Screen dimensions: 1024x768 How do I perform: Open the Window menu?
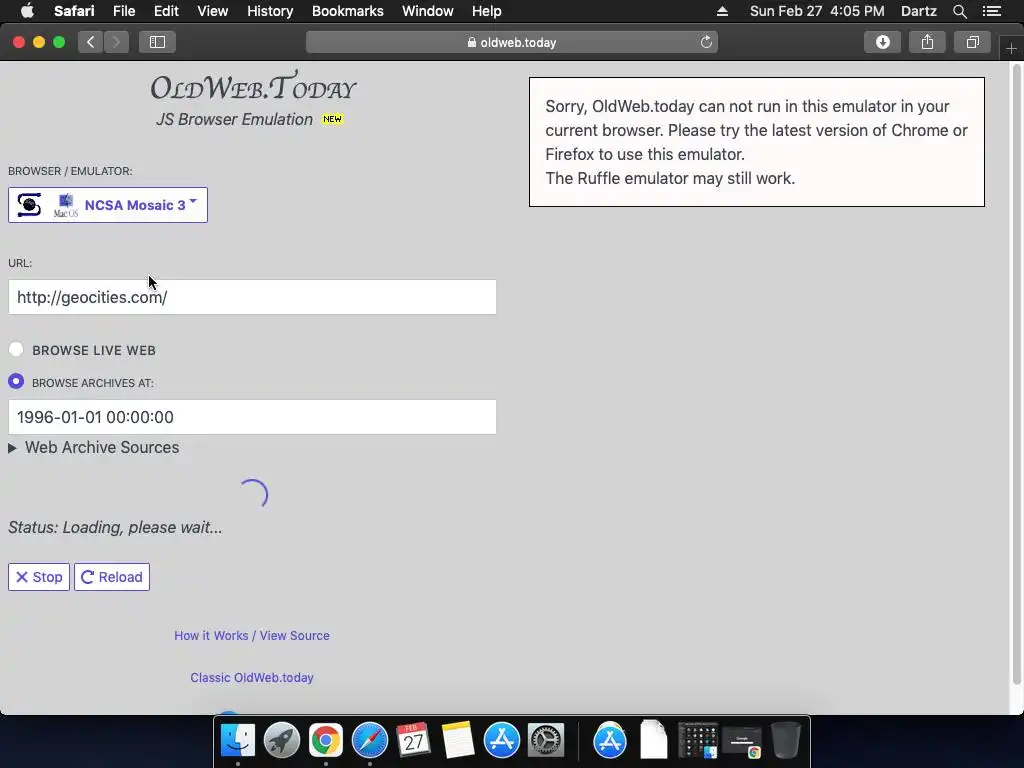(427, 11)
